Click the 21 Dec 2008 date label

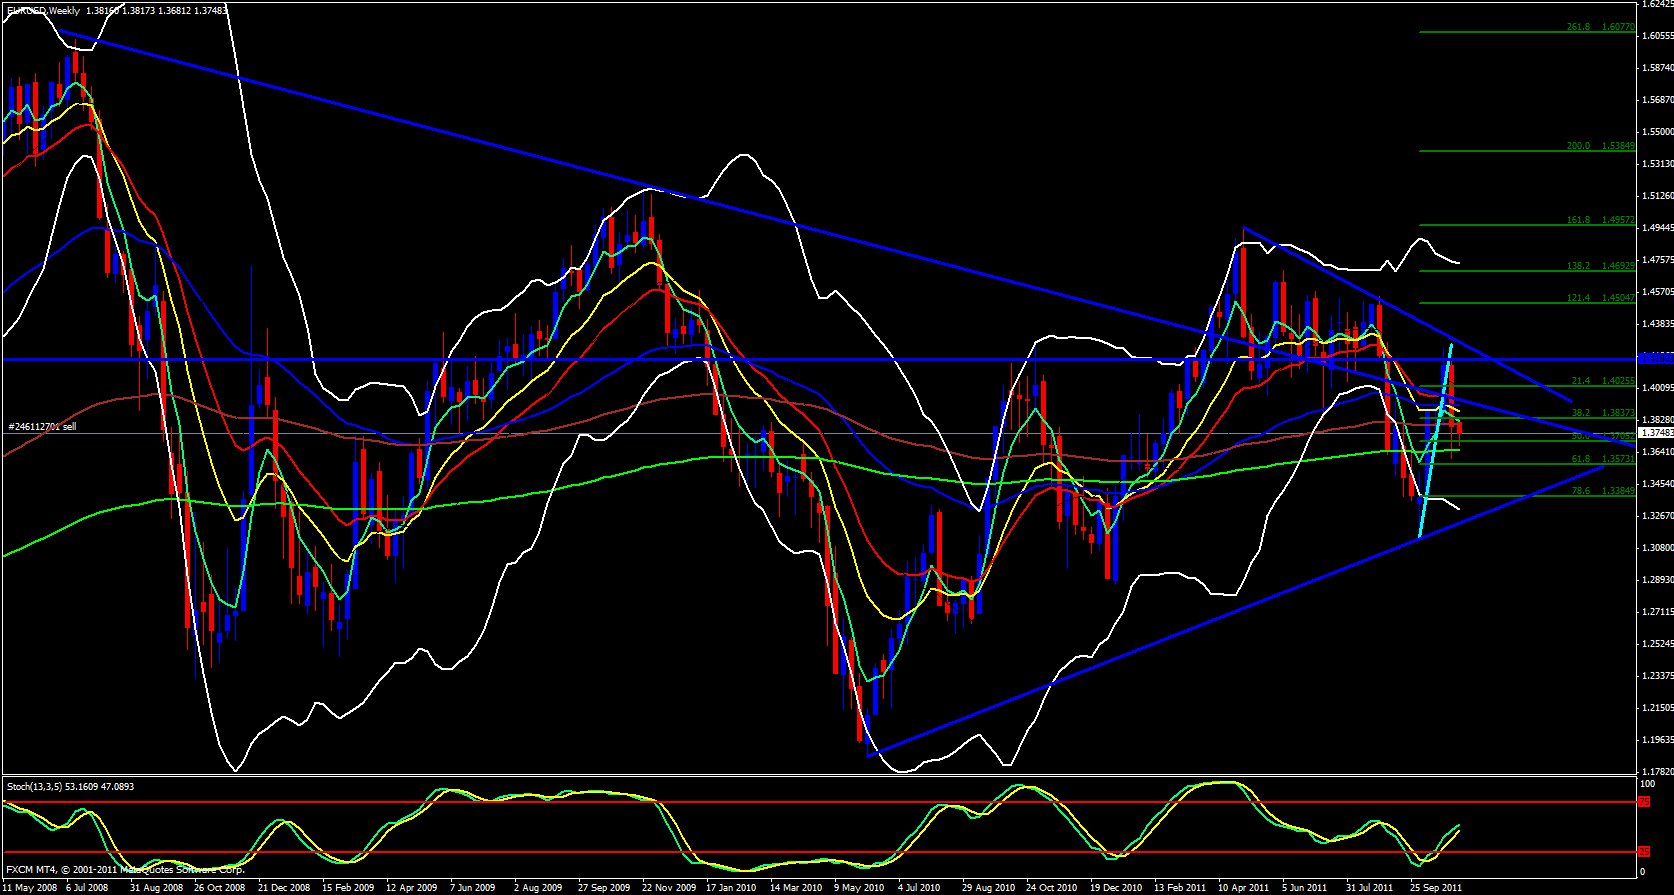[x=284, y=888]
